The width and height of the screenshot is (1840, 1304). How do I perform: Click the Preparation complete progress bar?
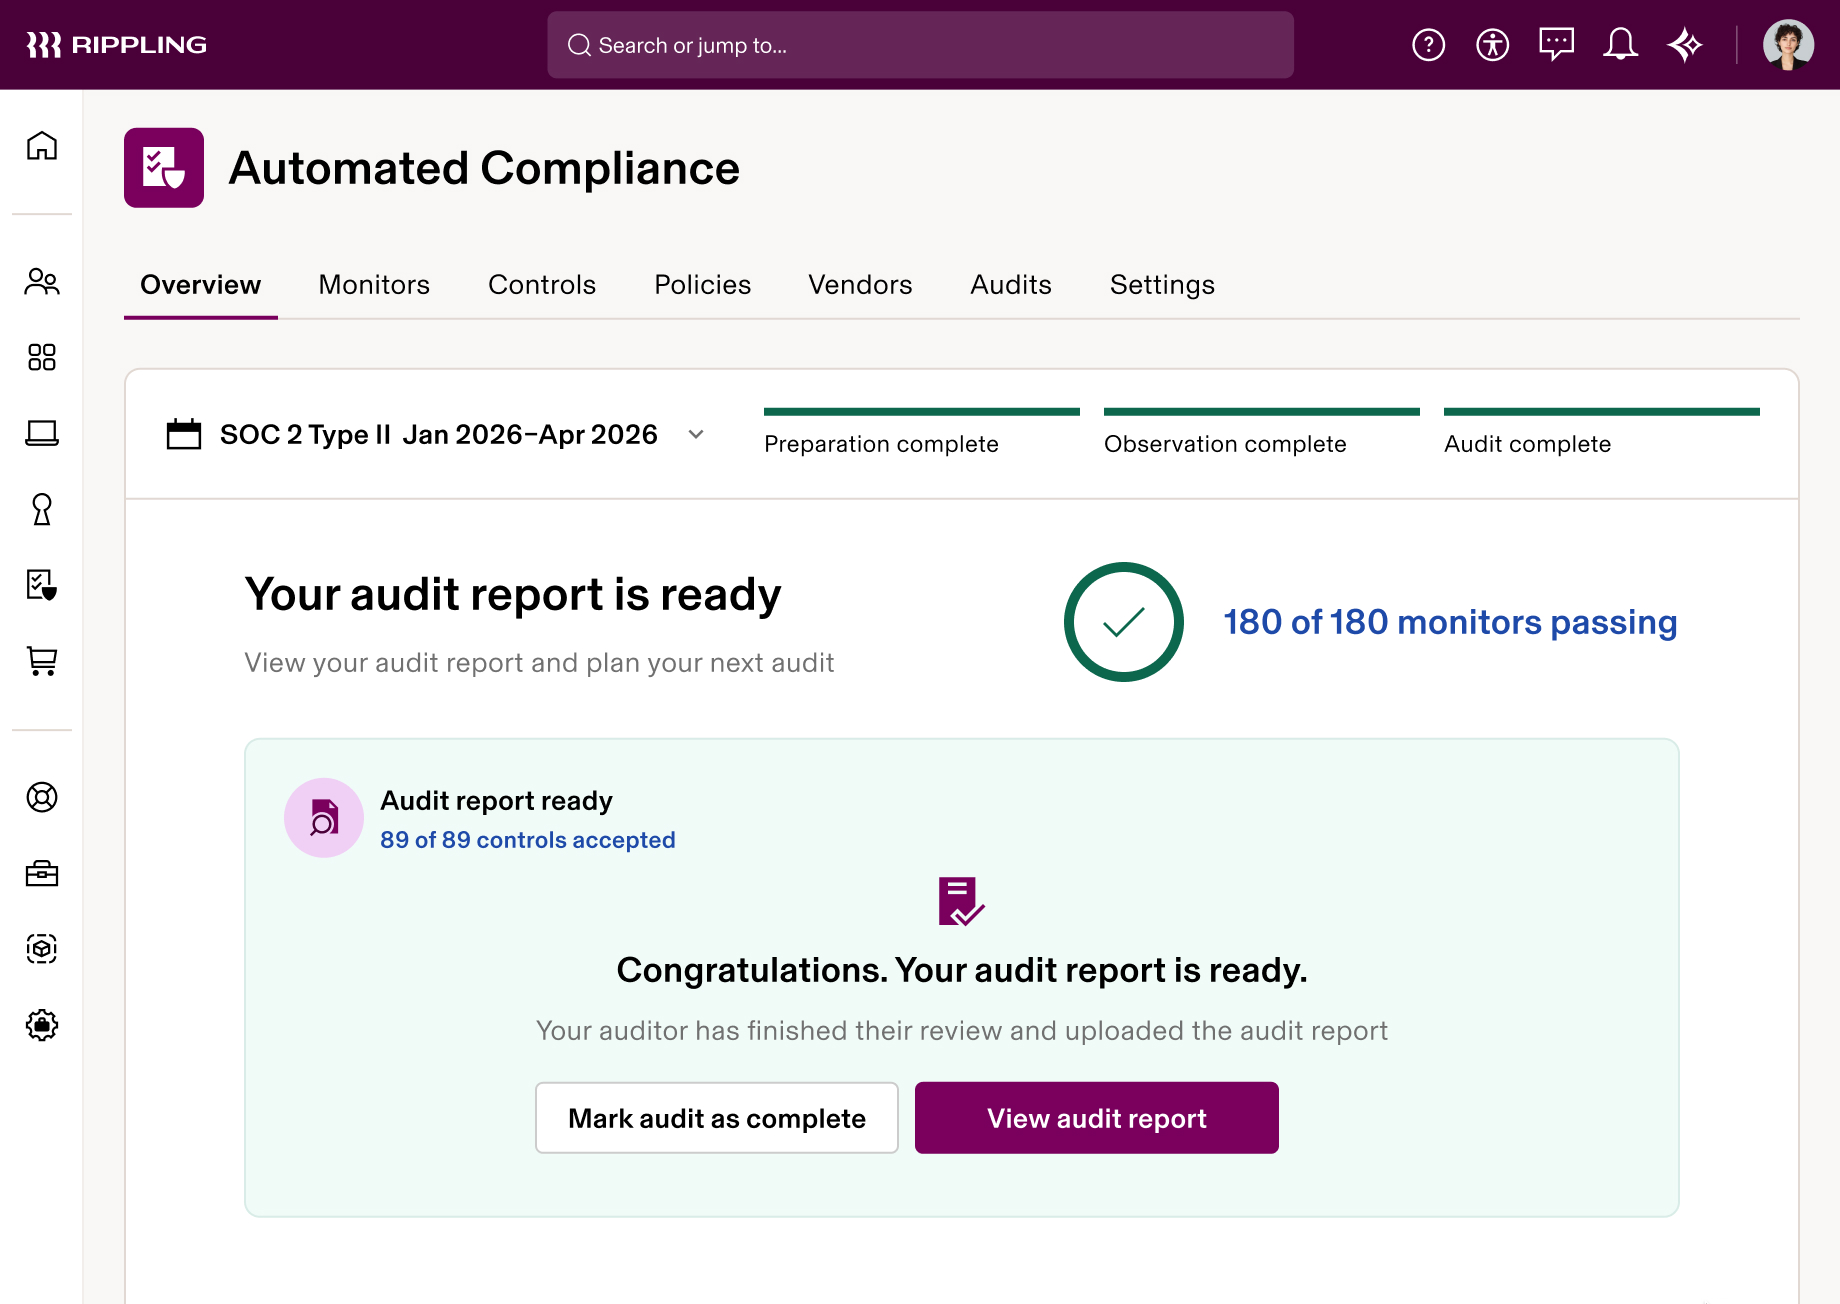pyautogui.click(x=921, y=411)
